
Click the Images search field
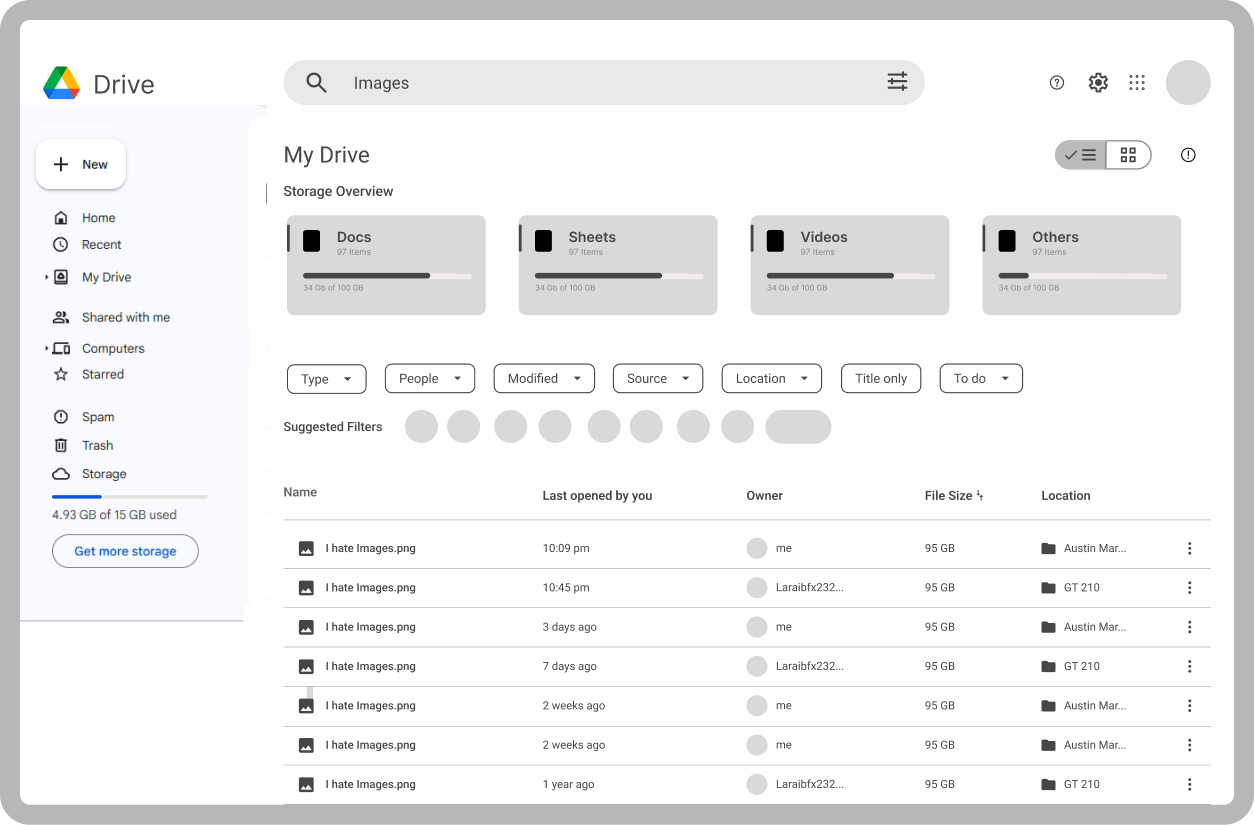click(x=604, y=83)
